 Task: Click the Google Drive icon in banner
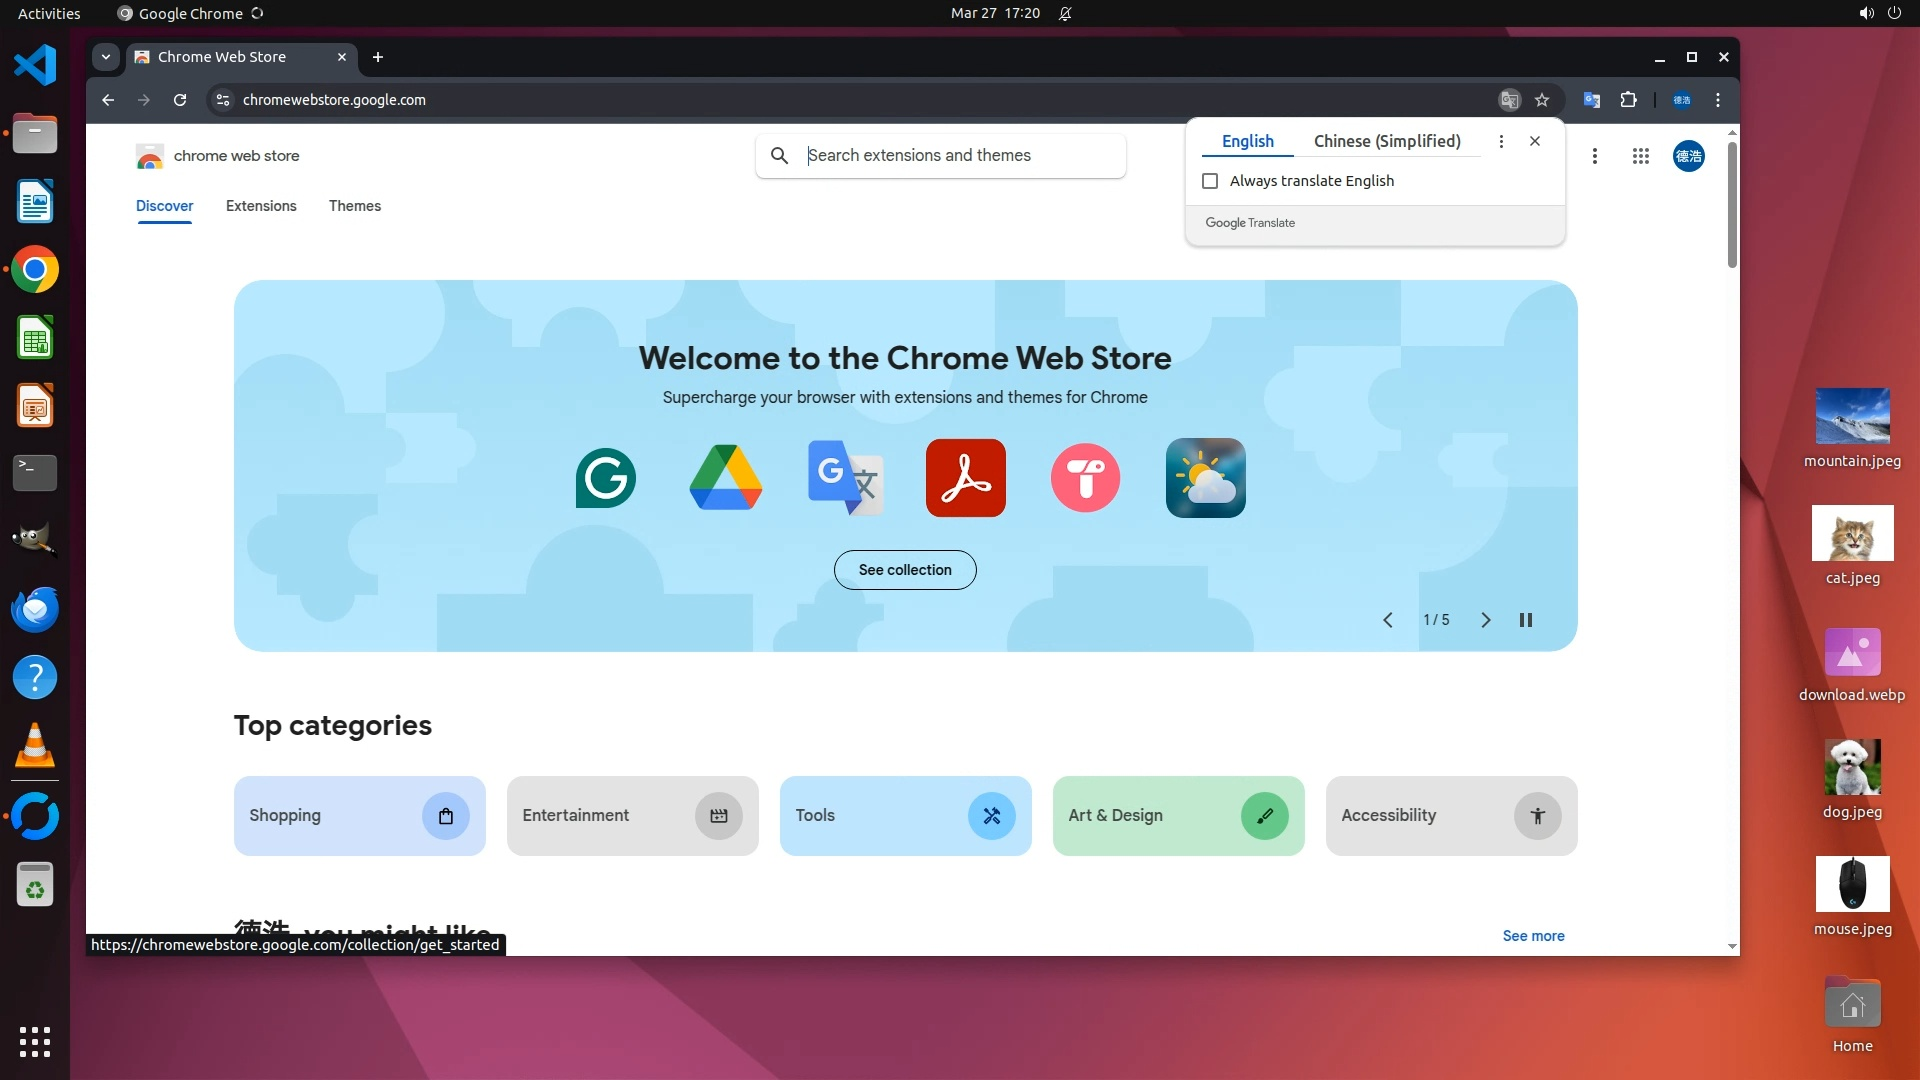point(725,478)
